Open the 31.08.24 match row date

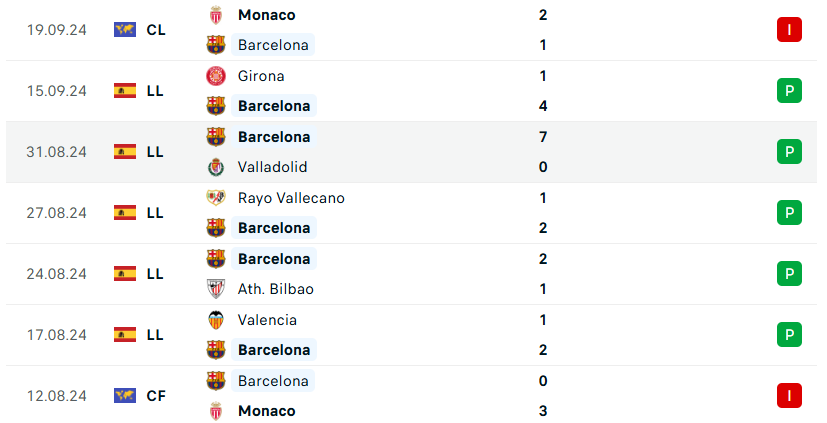click(x=56, y=152)
